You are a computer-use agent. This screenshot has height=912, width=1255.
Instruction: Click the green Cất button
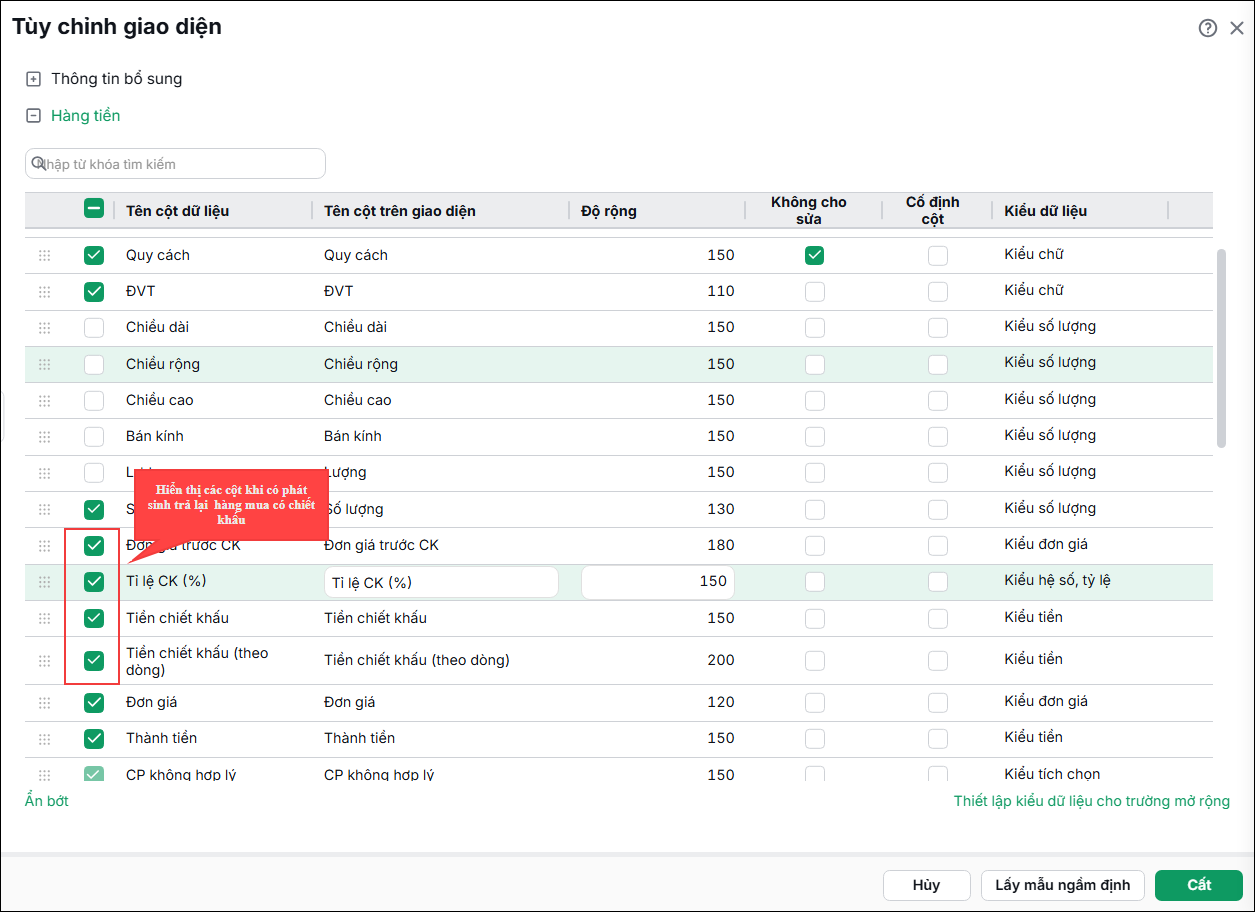(x=1199, y=885)
